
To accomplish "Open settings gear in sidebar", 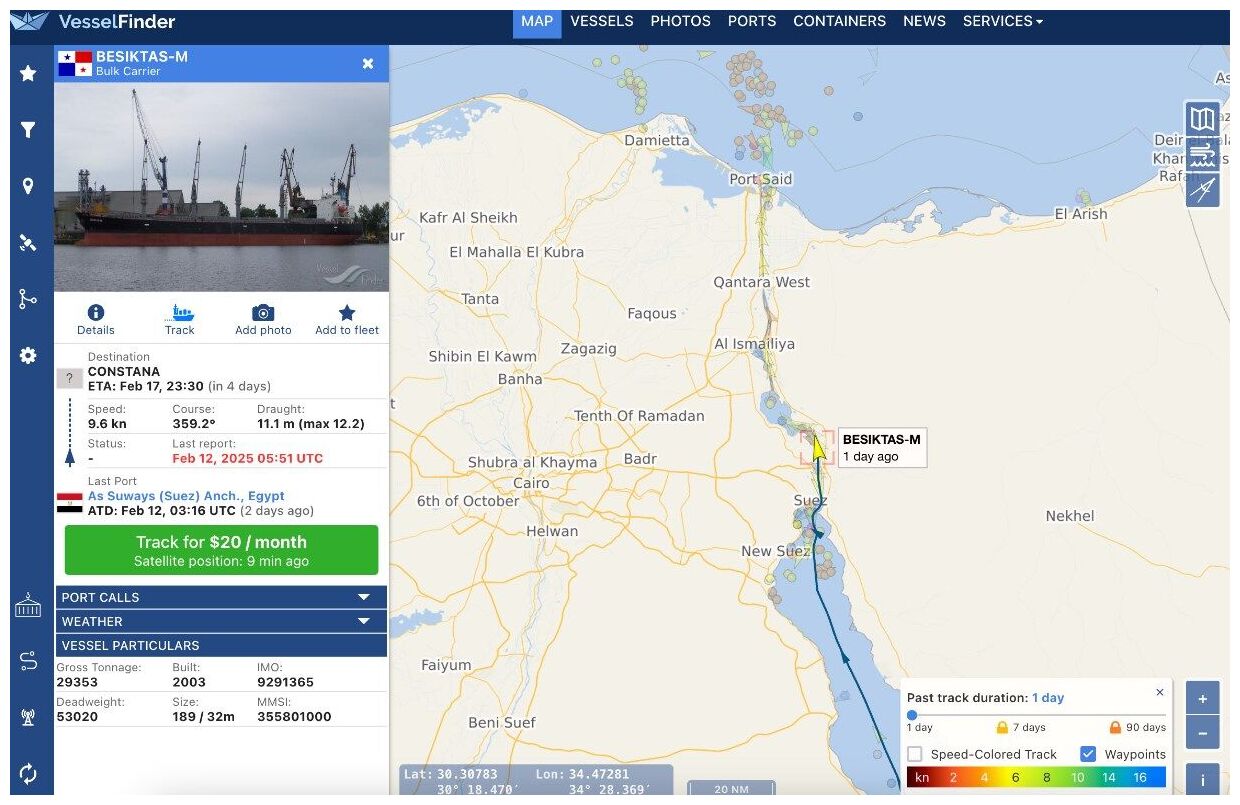I will (x=28, y=356).
